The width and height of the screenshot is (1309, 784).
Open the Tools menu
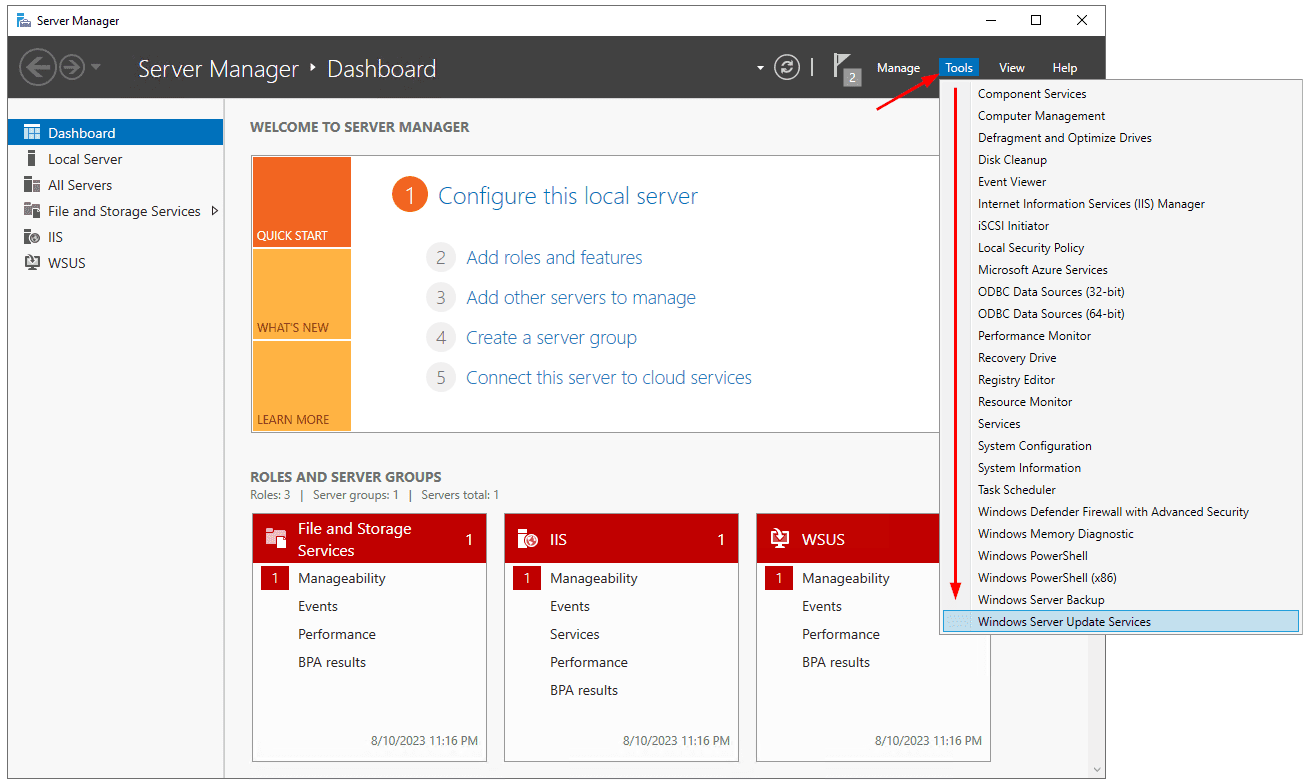click(x=959, y=68)
